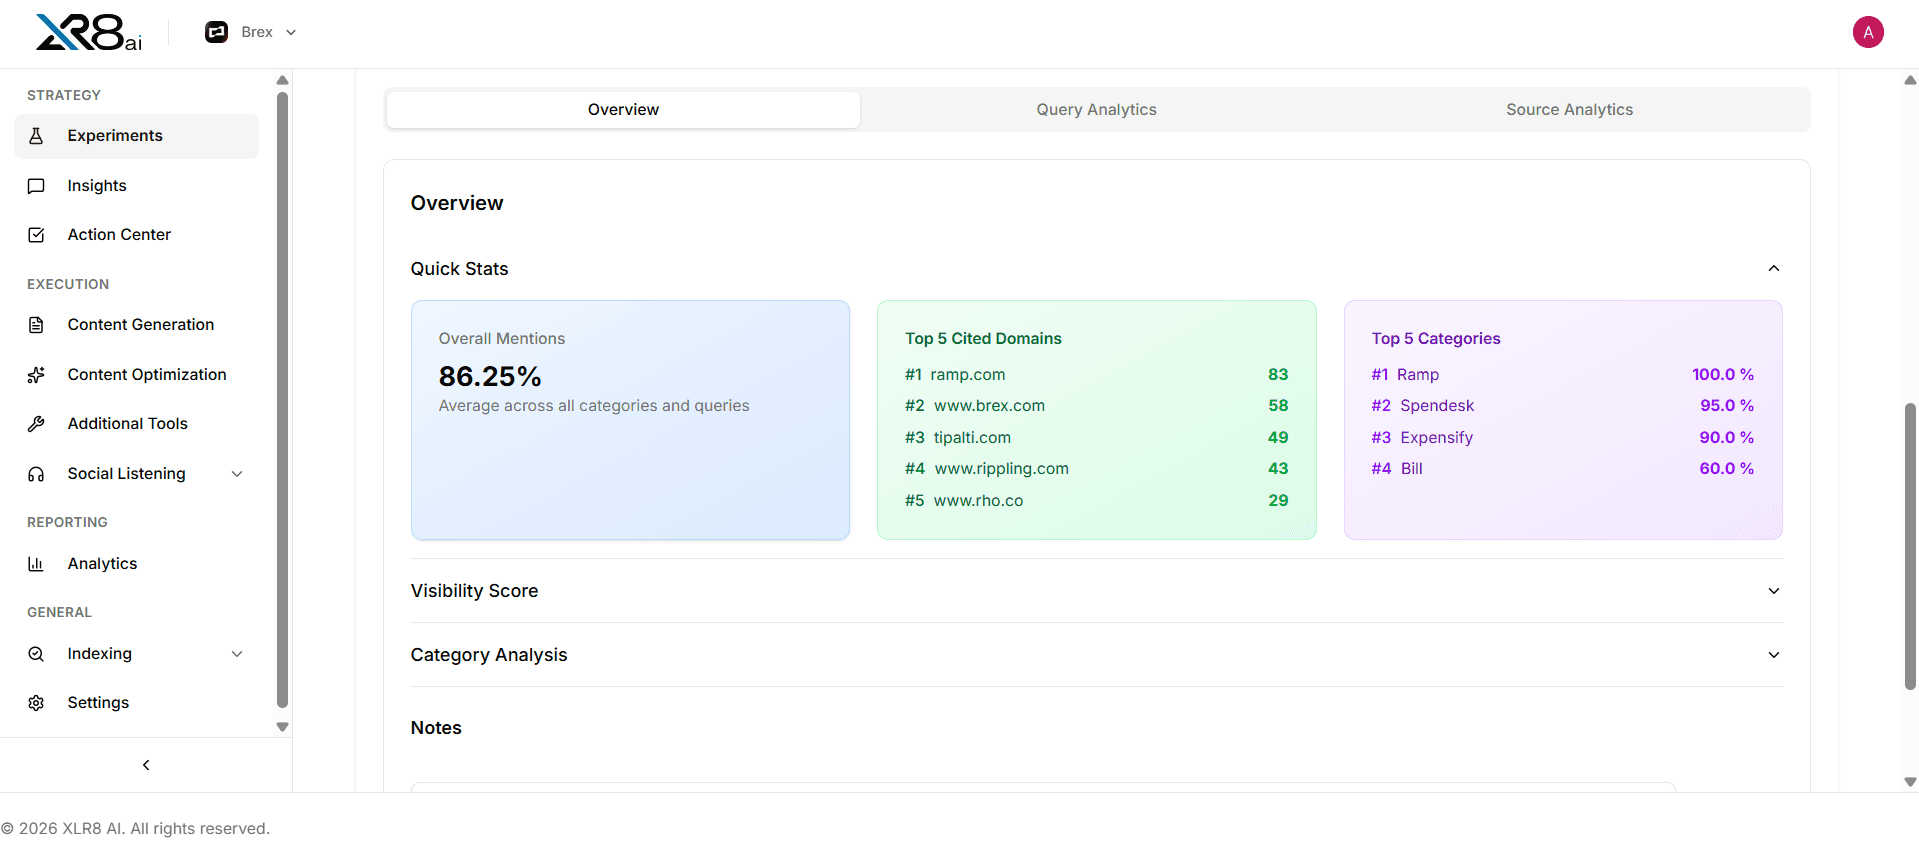Click the Analytics bar chart icon
1919x861 pixels.
click(x=36, y=564)
